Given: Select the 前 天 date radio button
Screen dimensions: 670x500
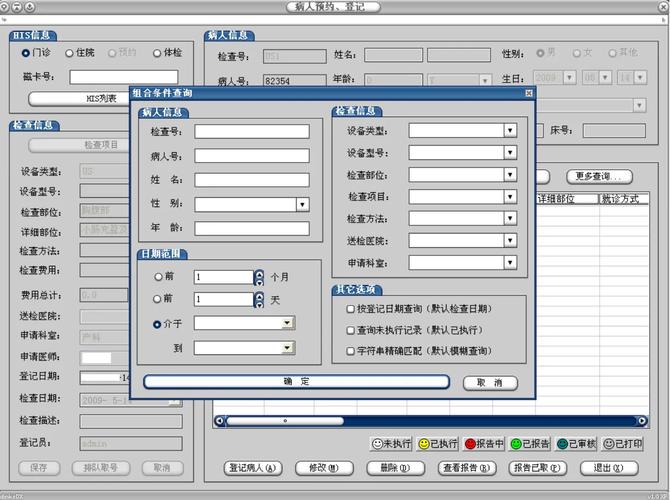Looking at the screenshot, I should [157, 299].
